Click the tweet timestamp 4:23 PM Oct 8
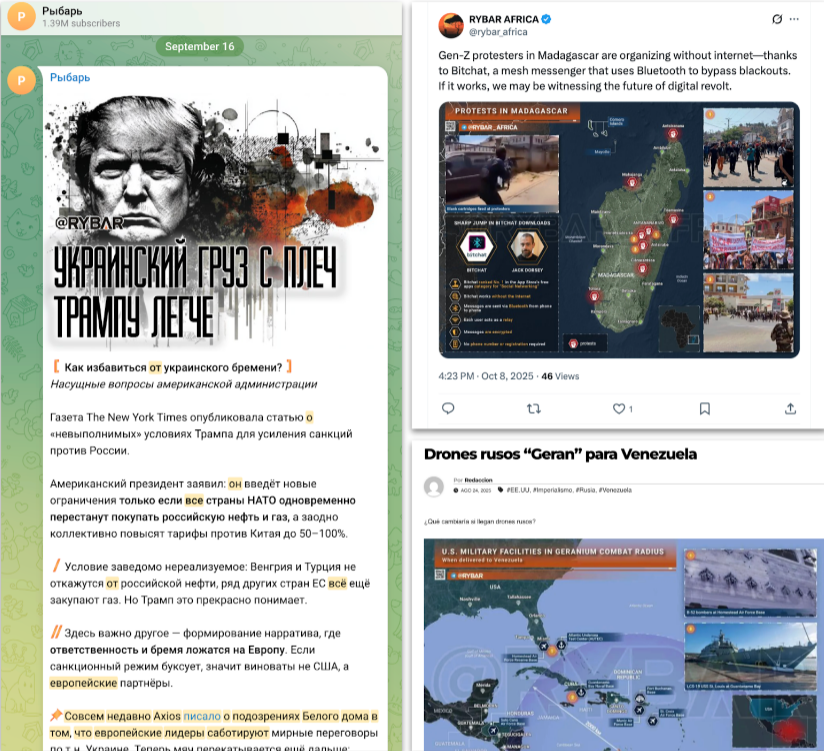Image resolution: width=824 pixels, height=751 pixels. coord(486,376)
